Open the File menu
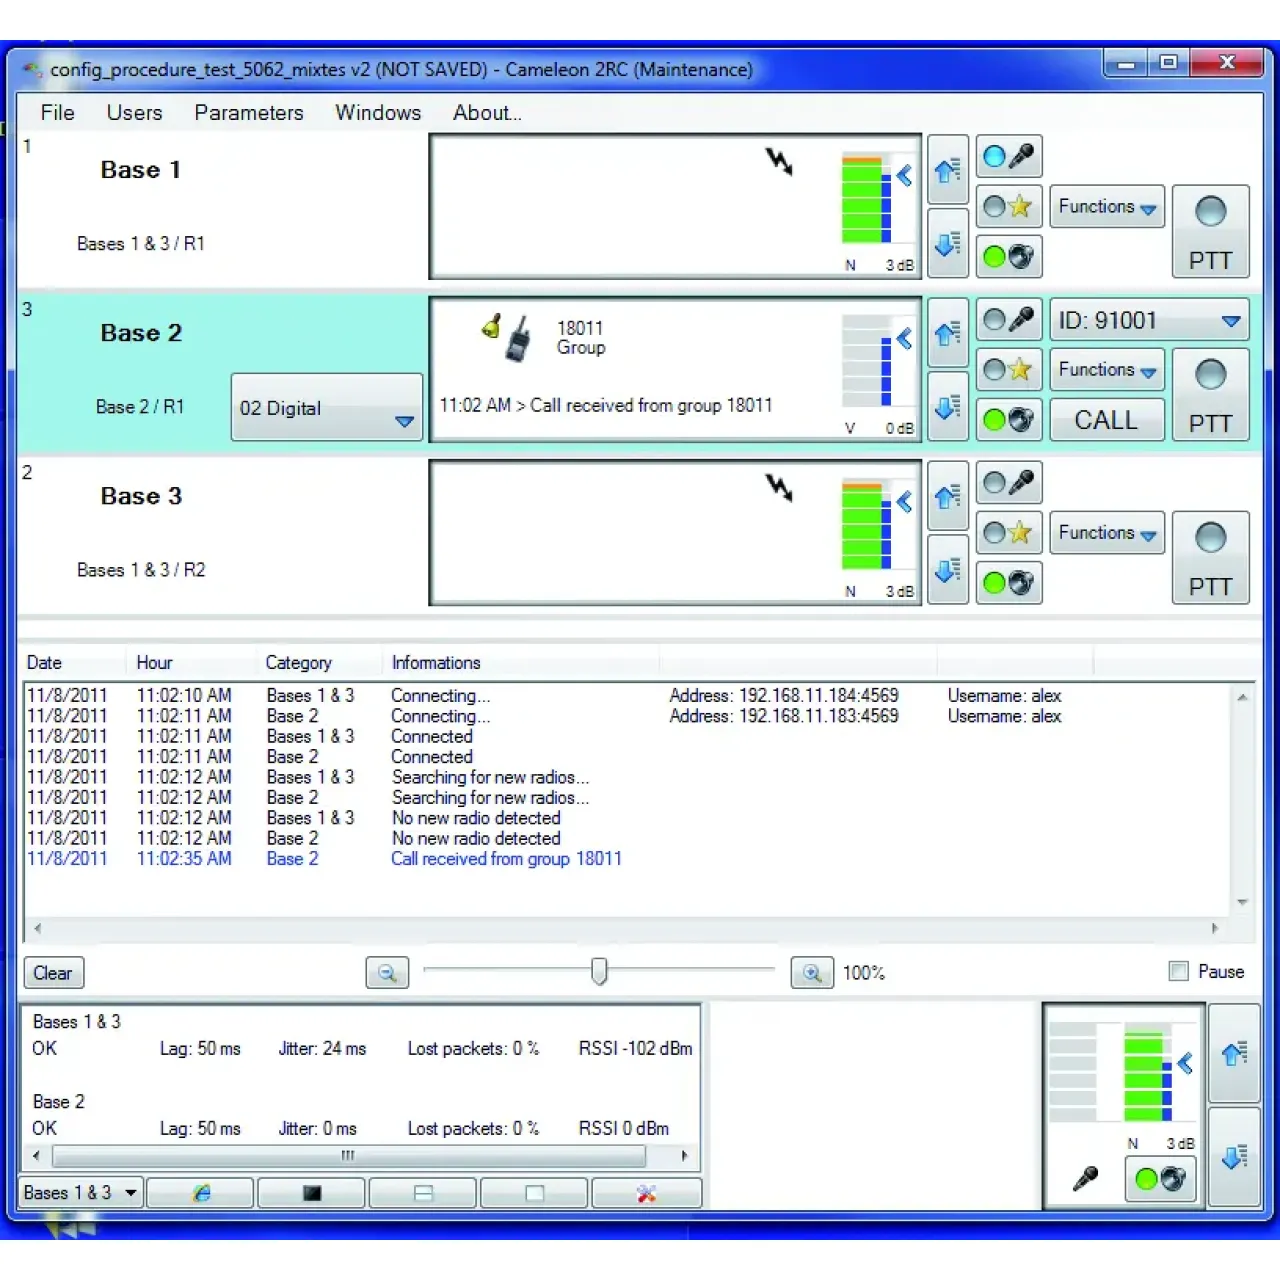Screen dimensions: 1280x1280 (56, 113)
